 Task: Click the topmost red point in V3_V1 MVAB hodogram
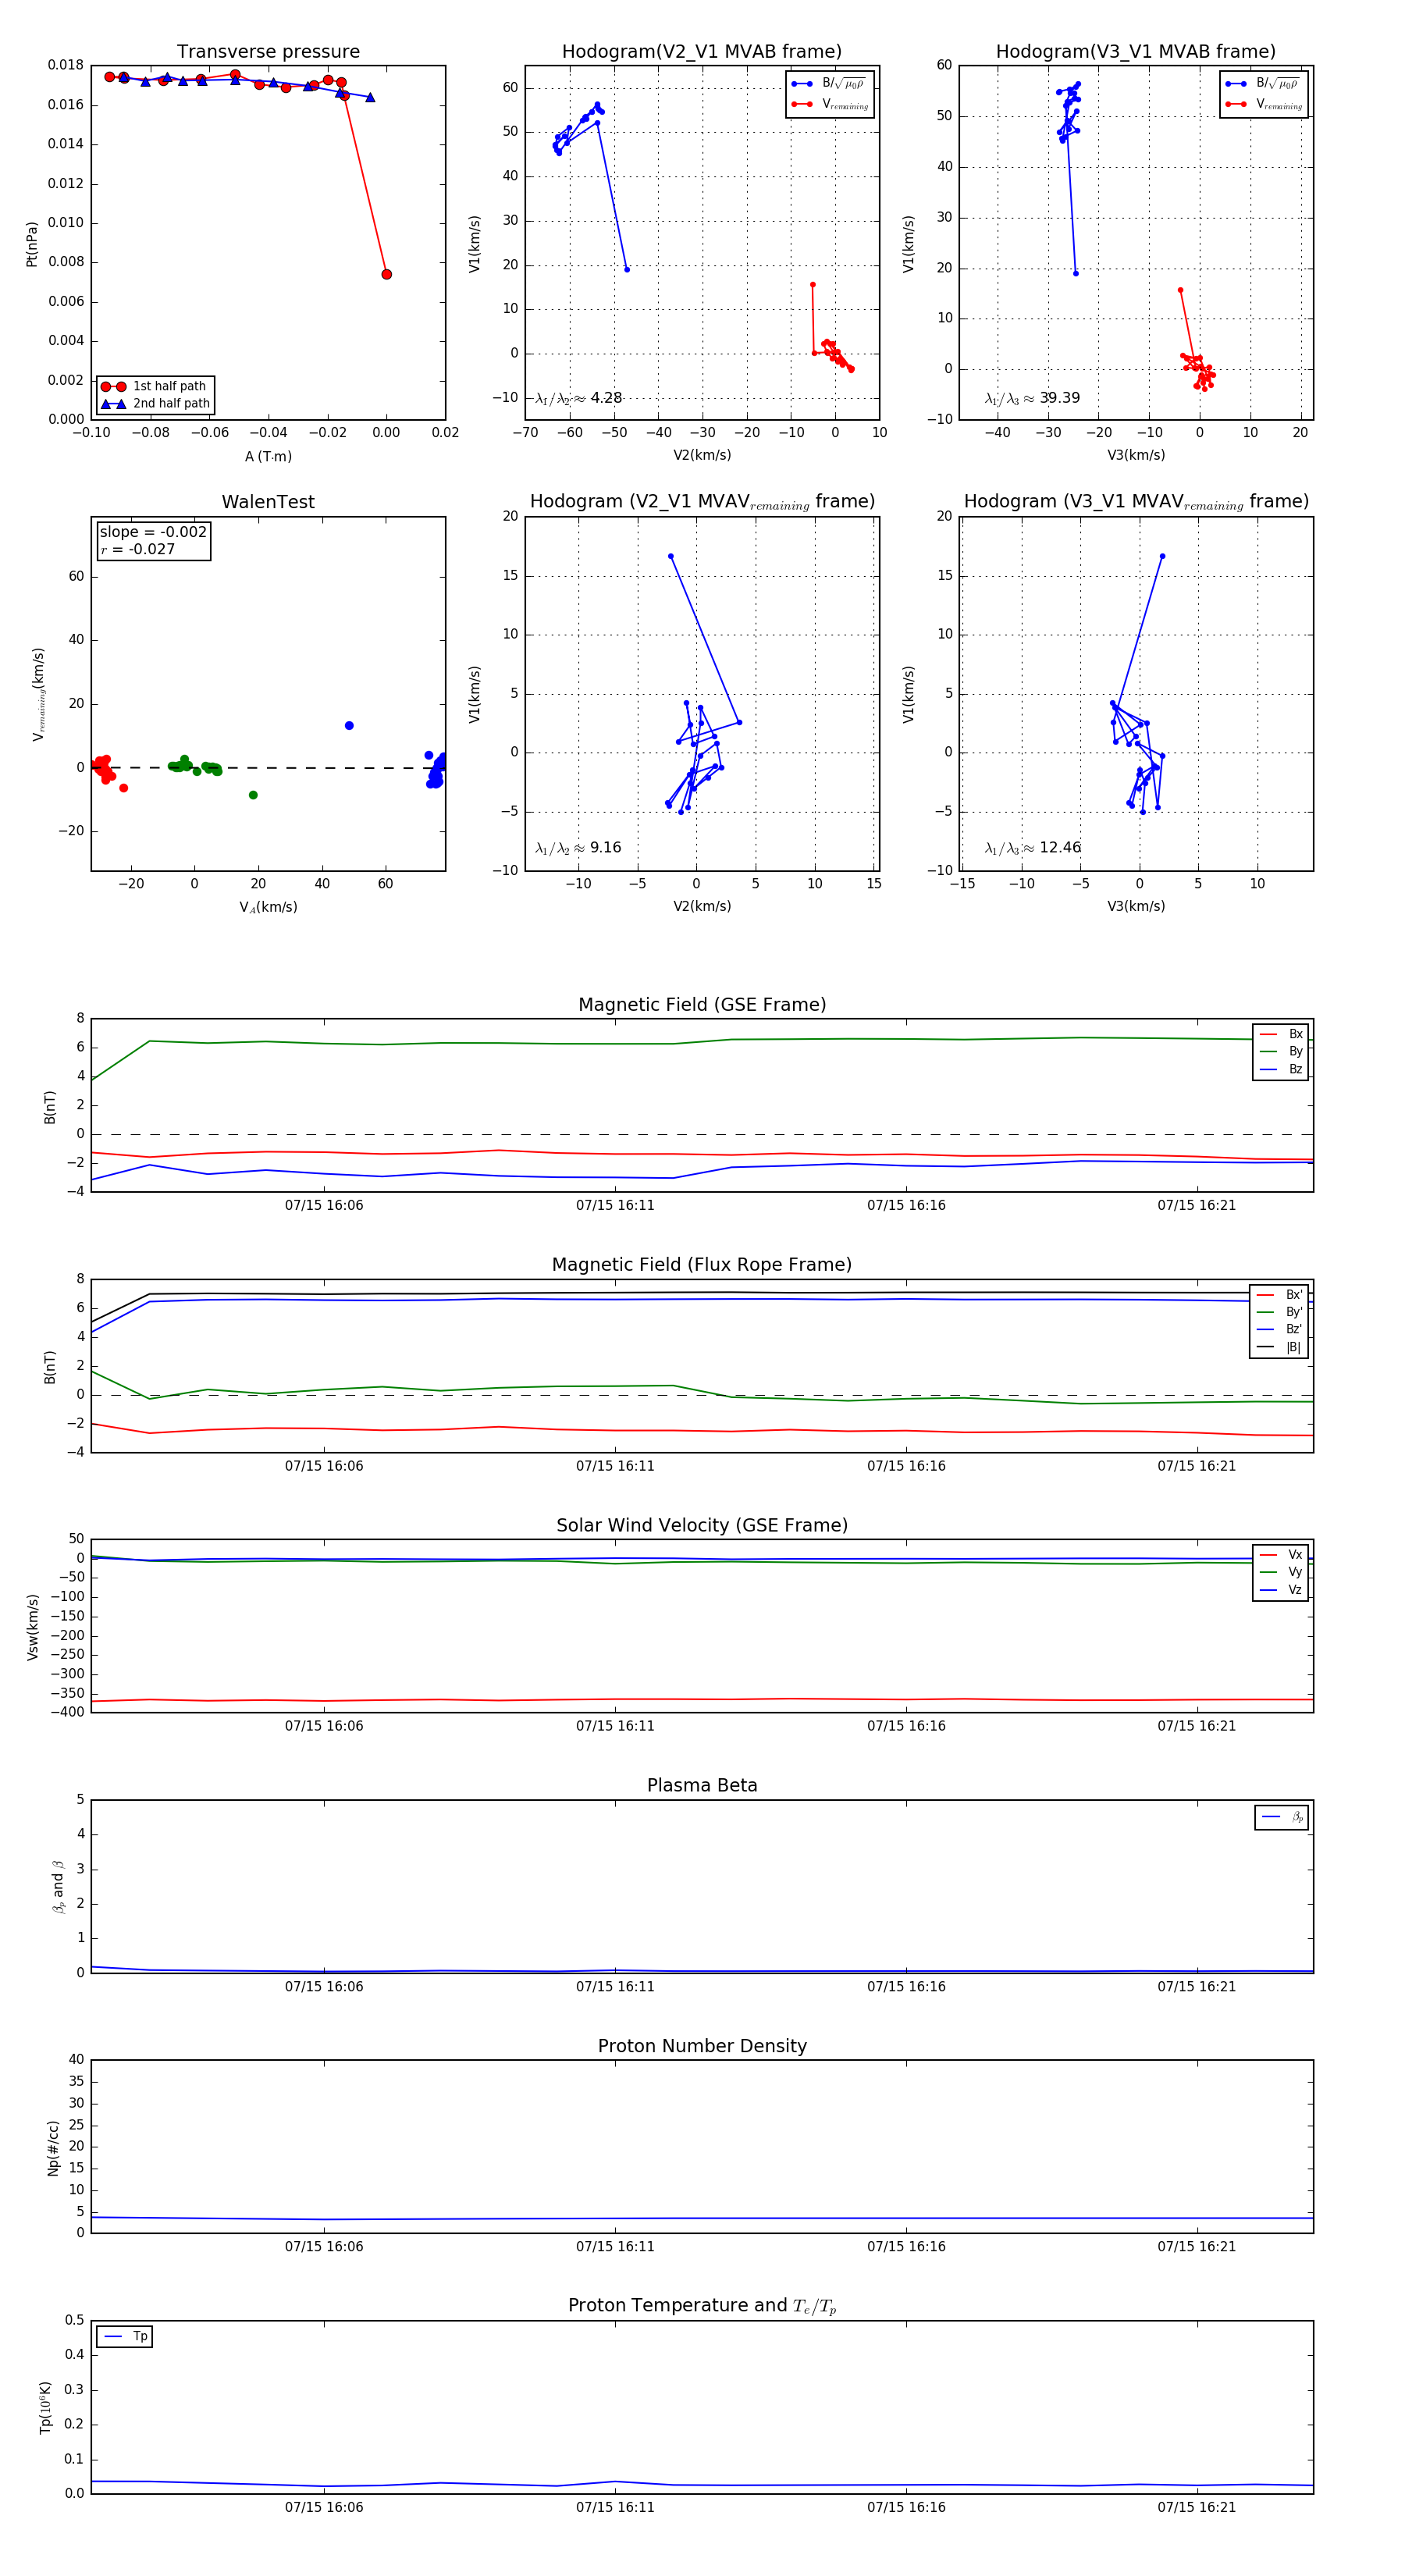tap(1180, 290)
